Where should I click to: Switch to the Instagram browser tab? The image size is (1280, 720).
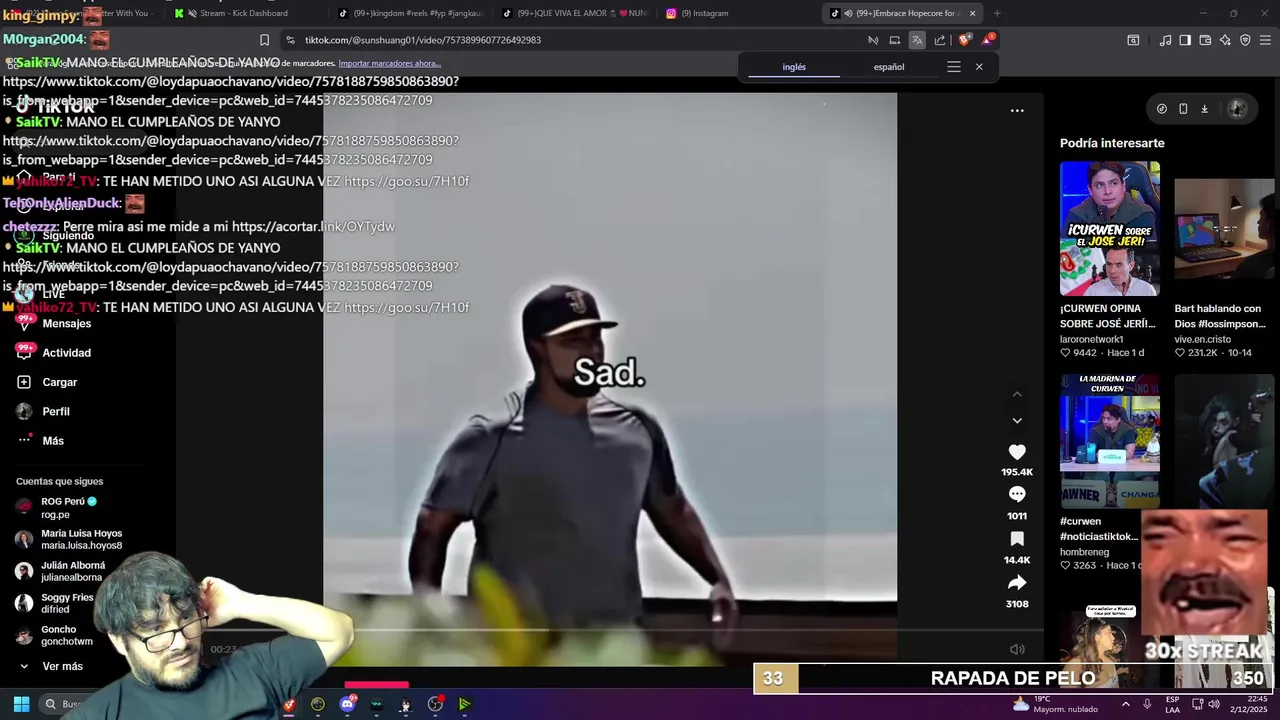735,13
